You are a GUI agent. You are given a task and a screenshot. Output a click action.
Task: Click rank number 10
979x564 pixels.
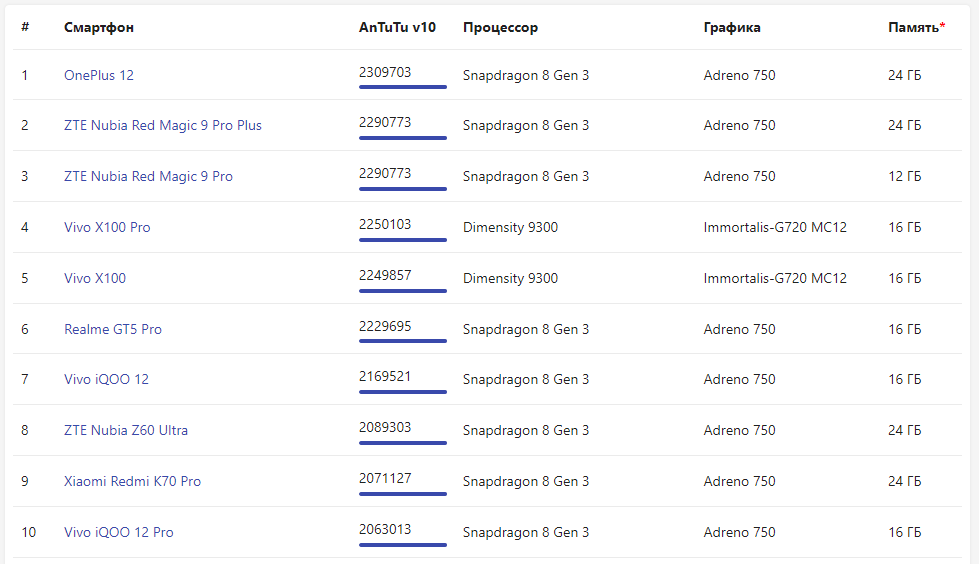click(29, 532)
